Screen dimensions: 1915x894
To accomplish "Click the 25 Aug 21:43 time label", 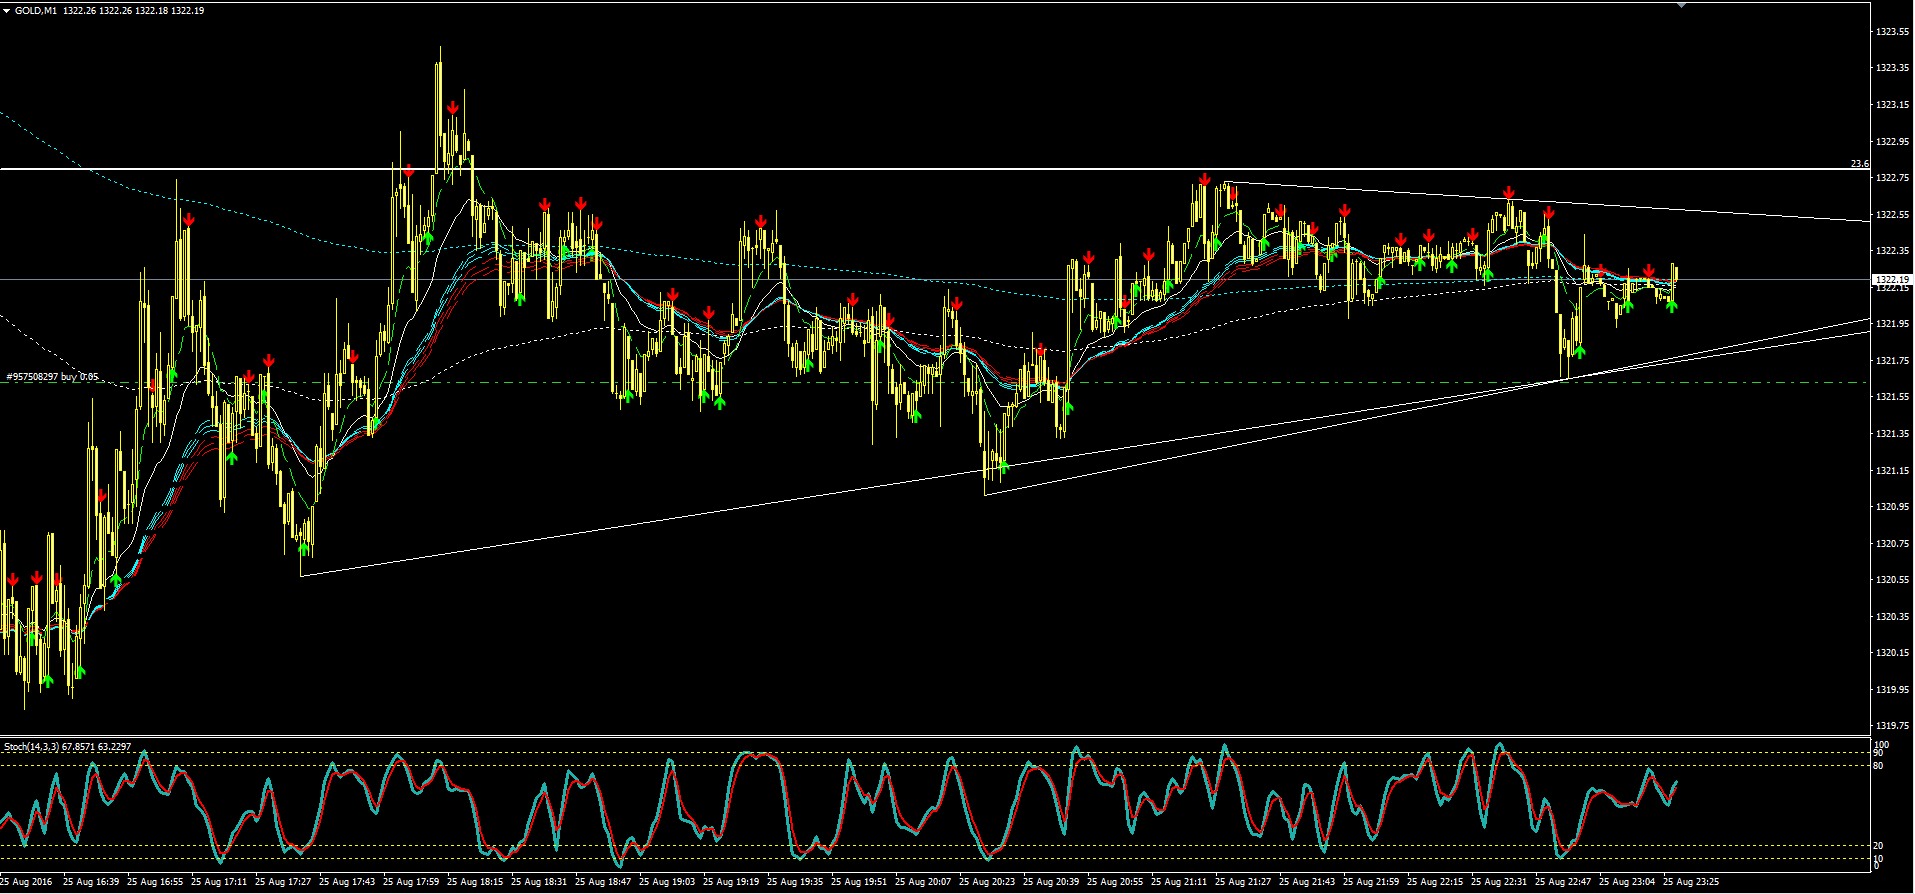I will pyautogui.click(x=1307, y=882).
